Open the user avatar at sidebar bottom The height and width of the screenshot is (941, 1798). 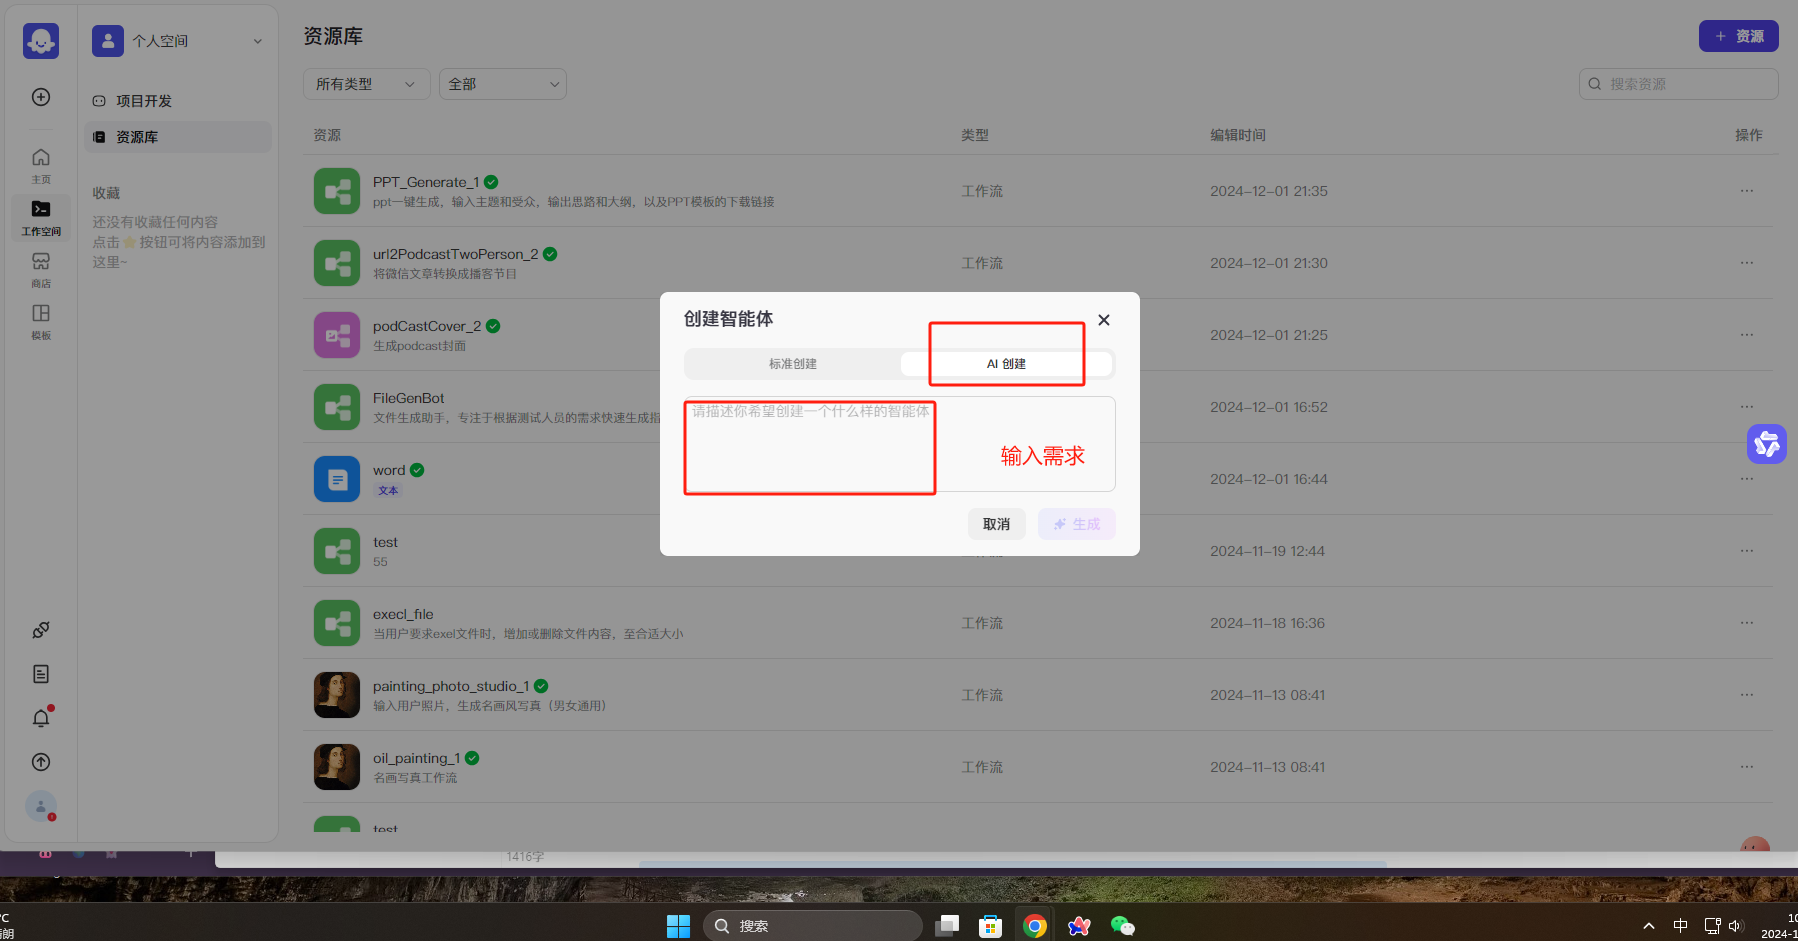[41, 806]
